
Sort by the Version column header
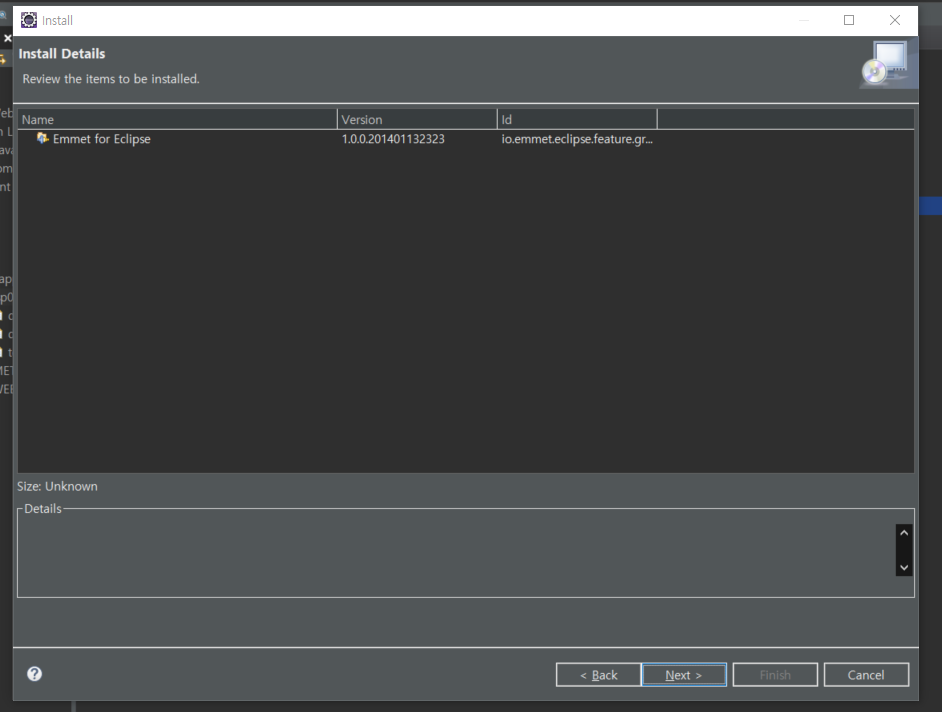click(x=418, y=120)
